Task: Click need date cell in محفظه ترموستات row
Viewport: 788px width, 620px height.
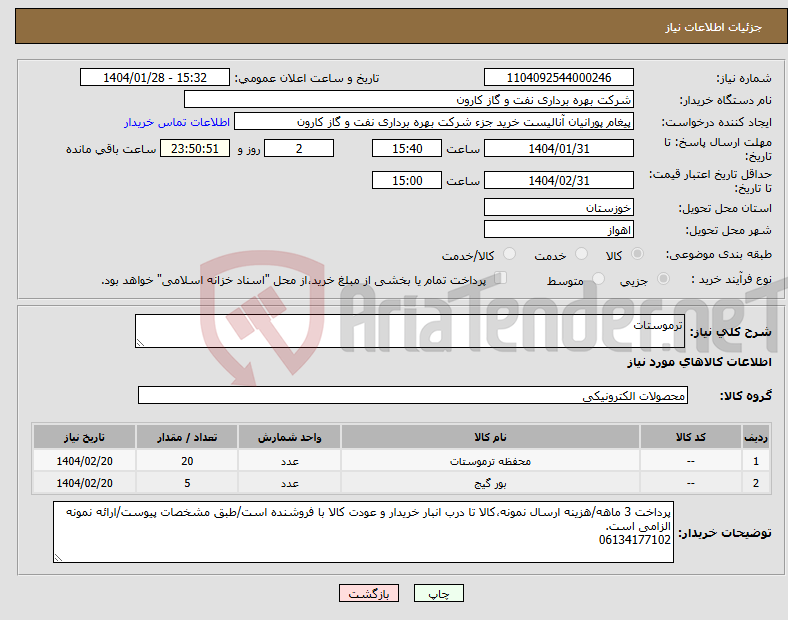Action: coord(84,461)
